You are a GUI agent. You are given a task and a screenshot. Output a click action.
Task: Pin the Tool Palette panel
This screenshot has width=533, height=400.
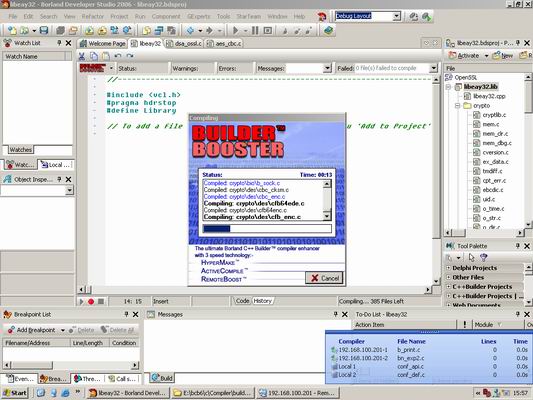518,245
